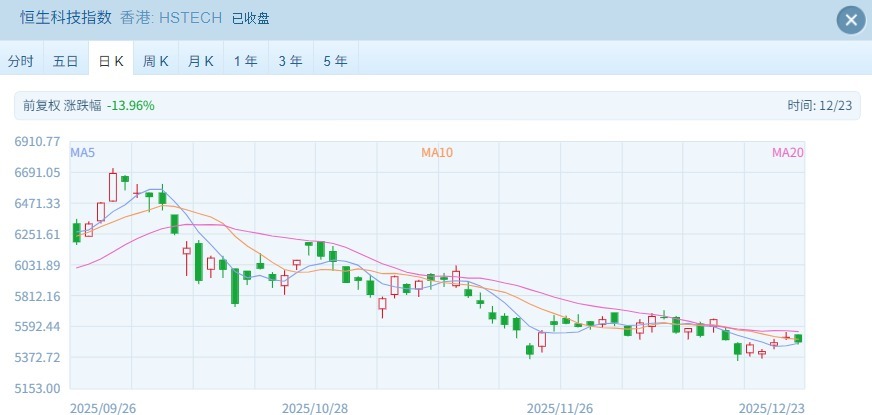Click the MA10 indicator label
Screen dimensions: 872x415
[437, 152]
